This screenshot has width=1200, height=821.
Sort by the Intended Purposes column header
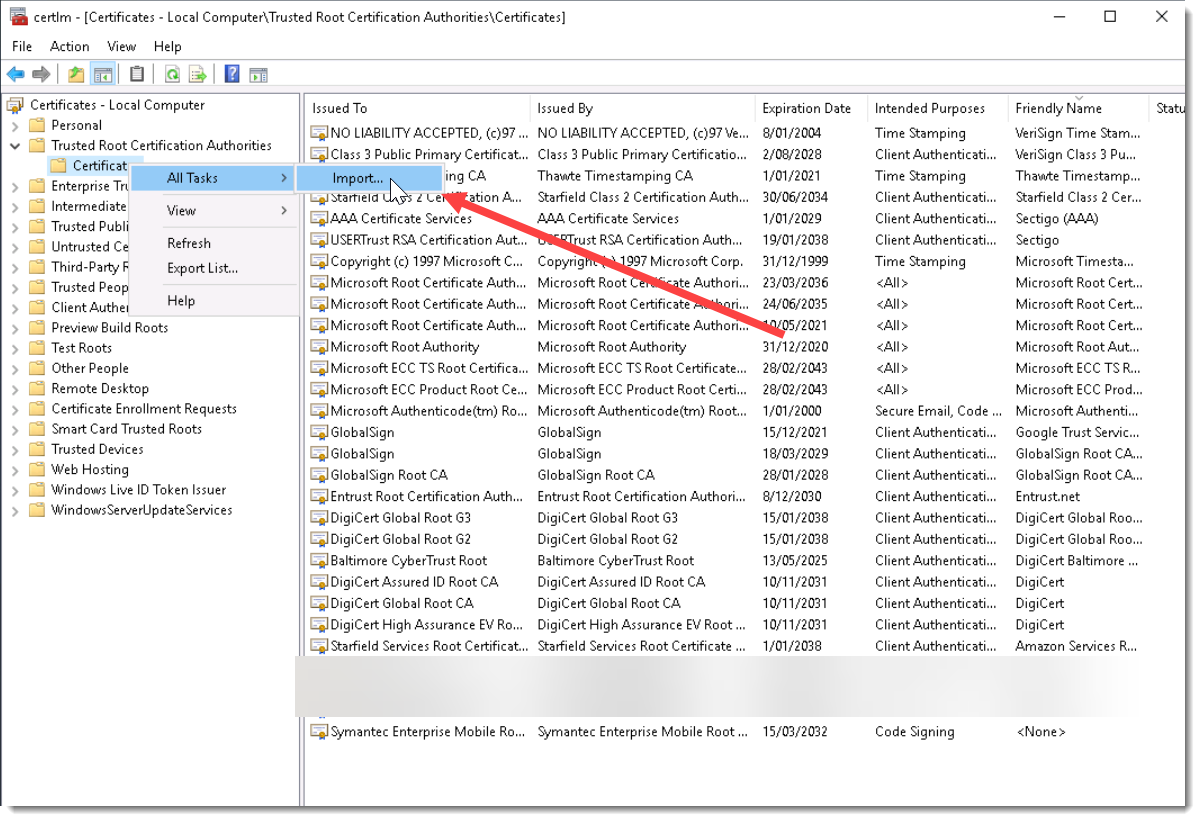[937, 108]
